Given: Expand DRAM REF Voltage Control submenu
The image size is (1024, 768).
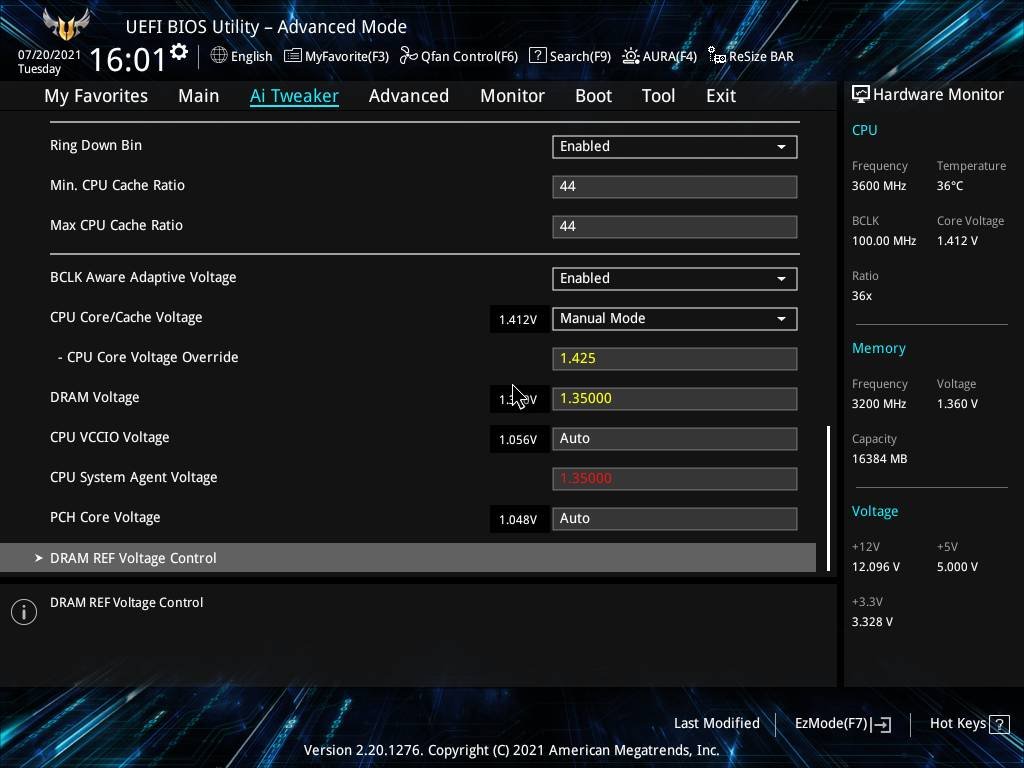Looking at the screenshot, I should (133, 558).
